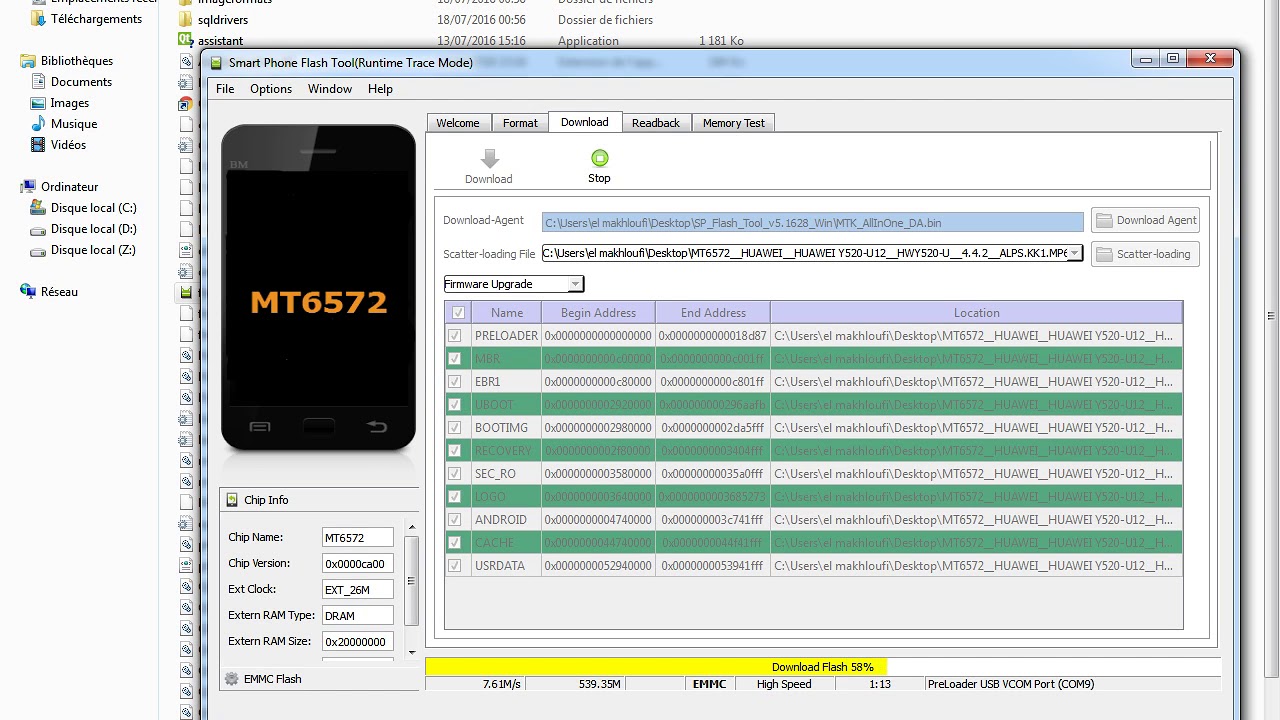Toggle the ANDROID checkbox
This screenshot has width=1280, height=720.
point(455,520)
